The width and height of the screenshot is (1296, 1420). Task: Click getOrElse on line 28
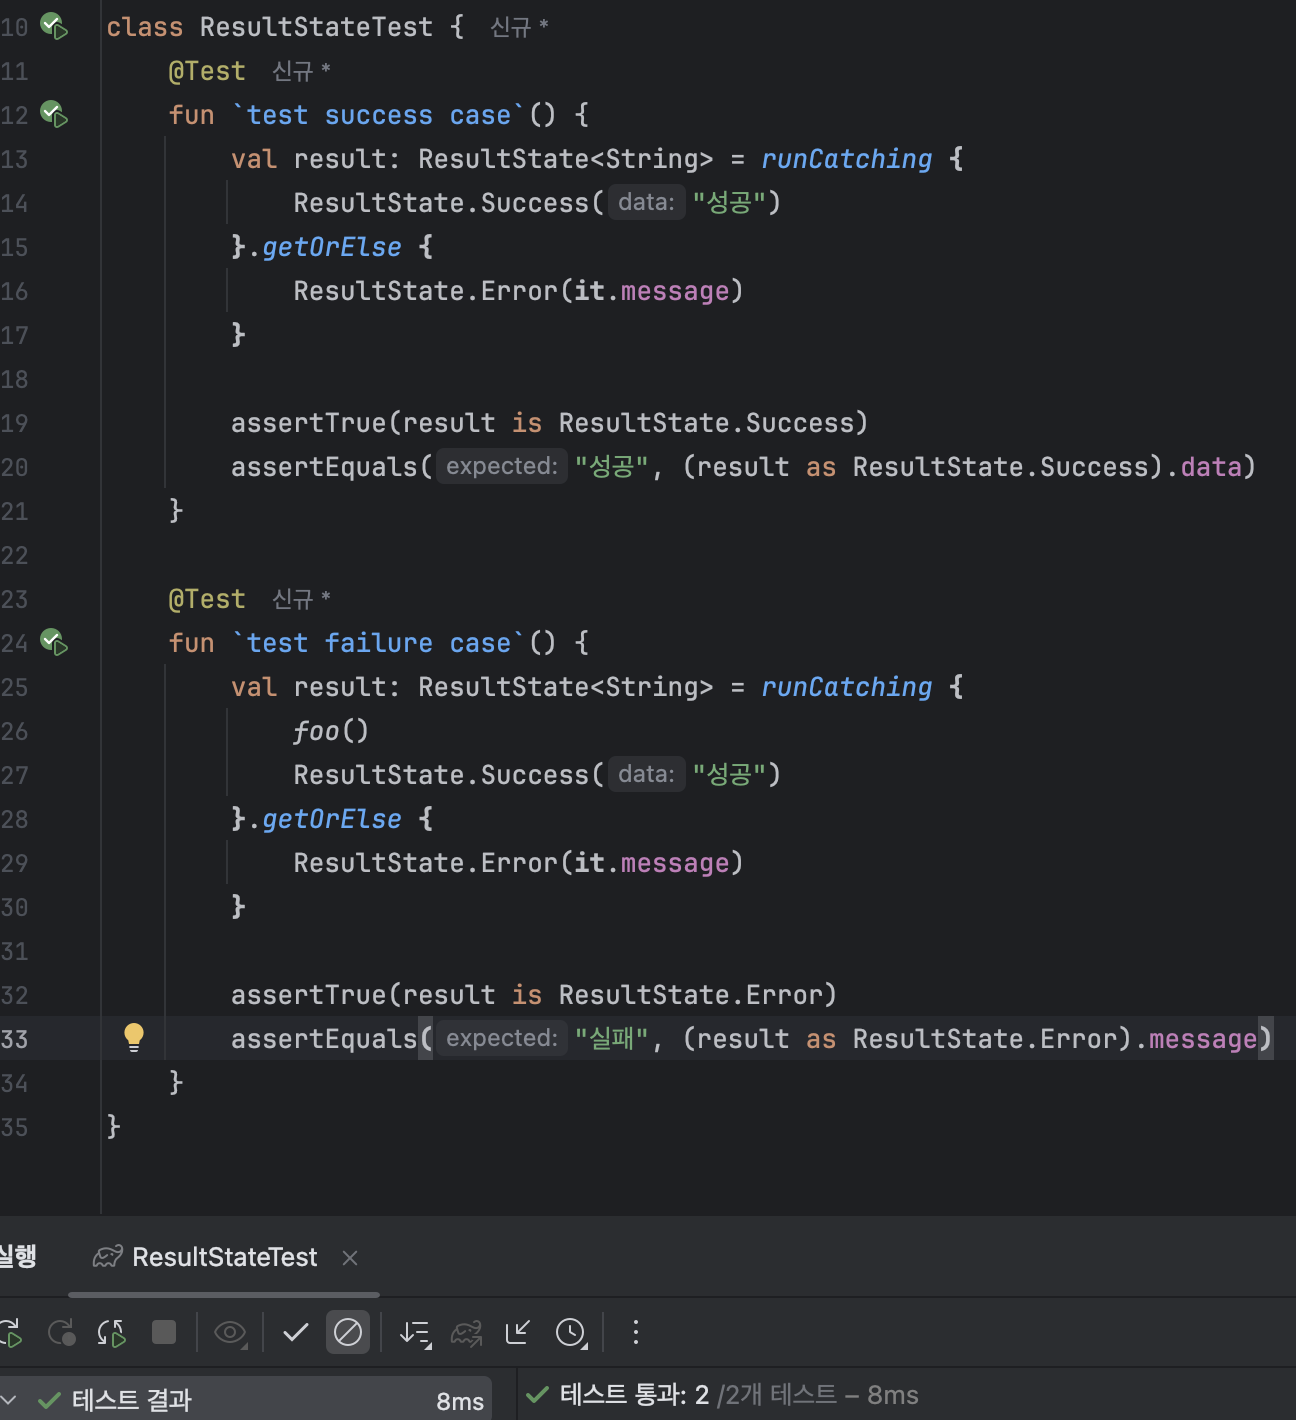coord(331,819)
